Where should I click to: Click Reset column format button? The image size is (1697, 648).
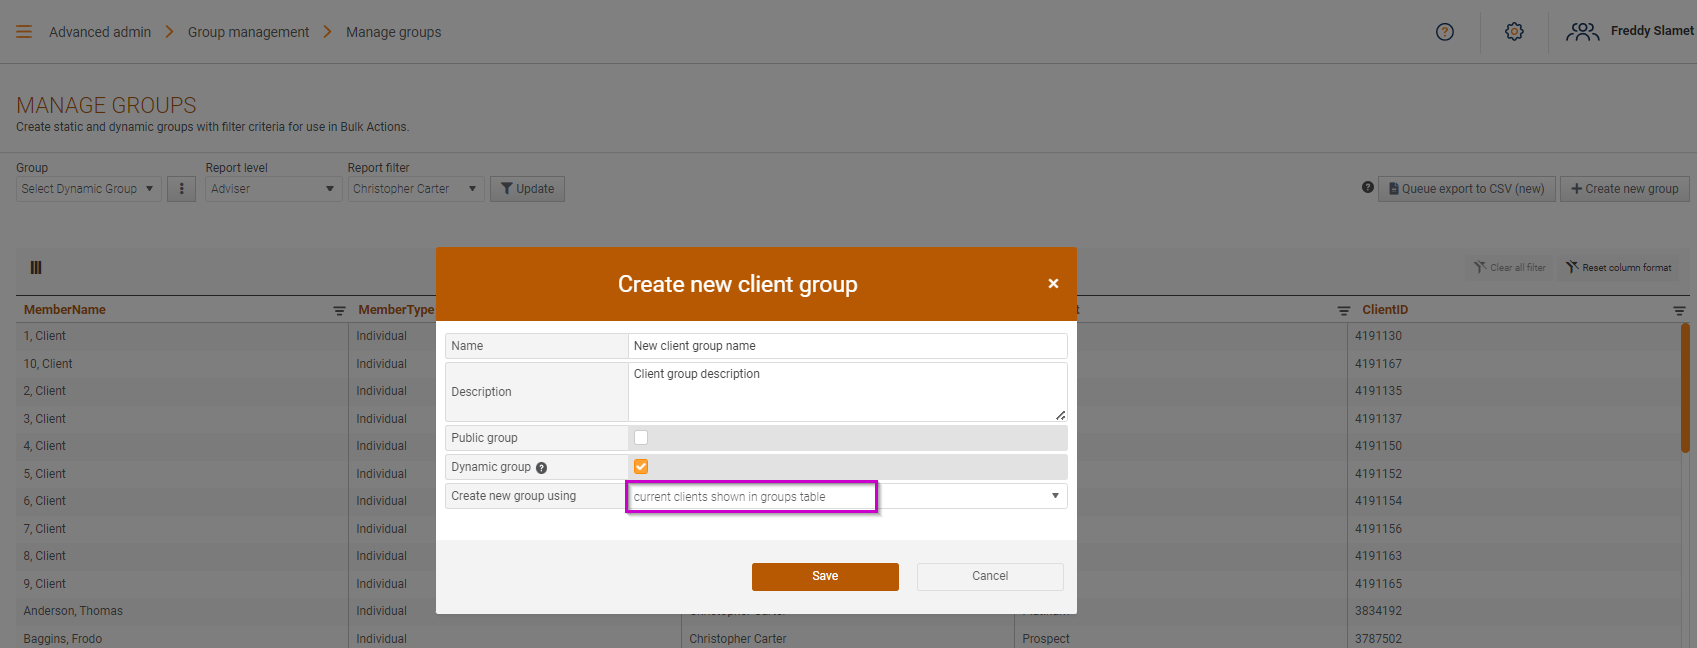point(1618,268)
